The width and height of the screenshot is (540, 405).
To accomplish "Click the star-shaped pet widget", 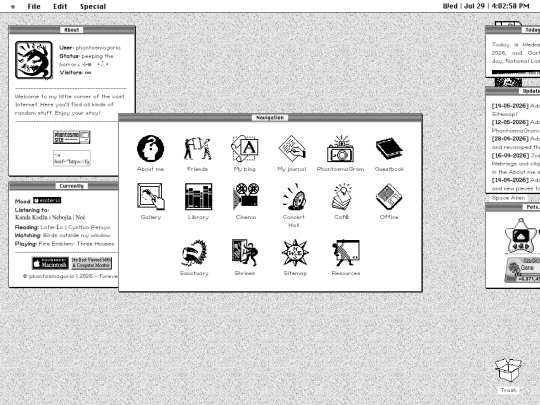I will click(x=521, y=237).
